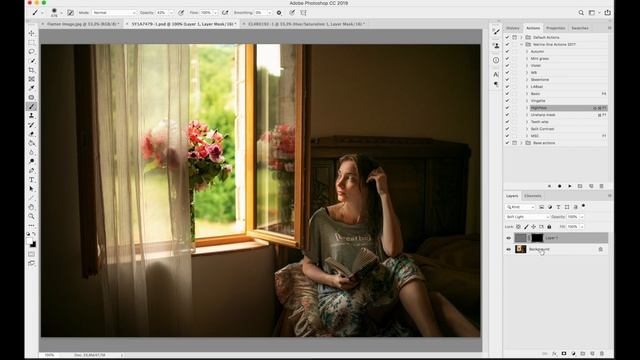
Task: Switch to the History tab
Action: click(513, 28)
